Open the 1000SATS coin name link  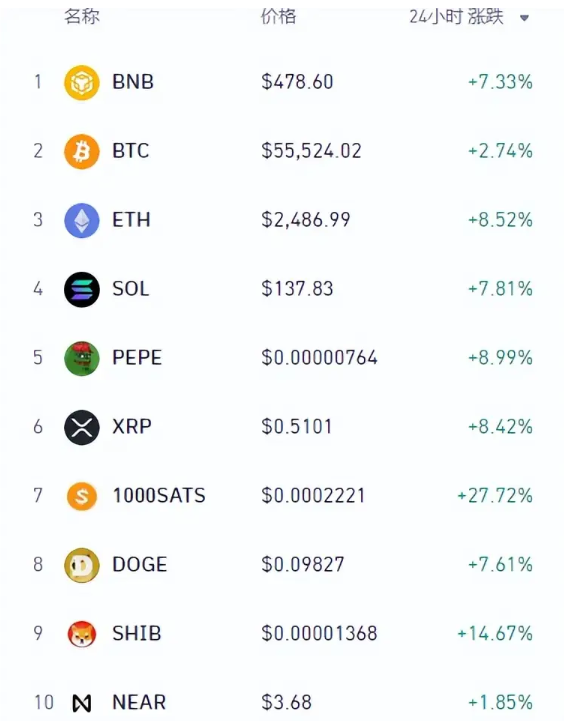(x=159, y=496)
